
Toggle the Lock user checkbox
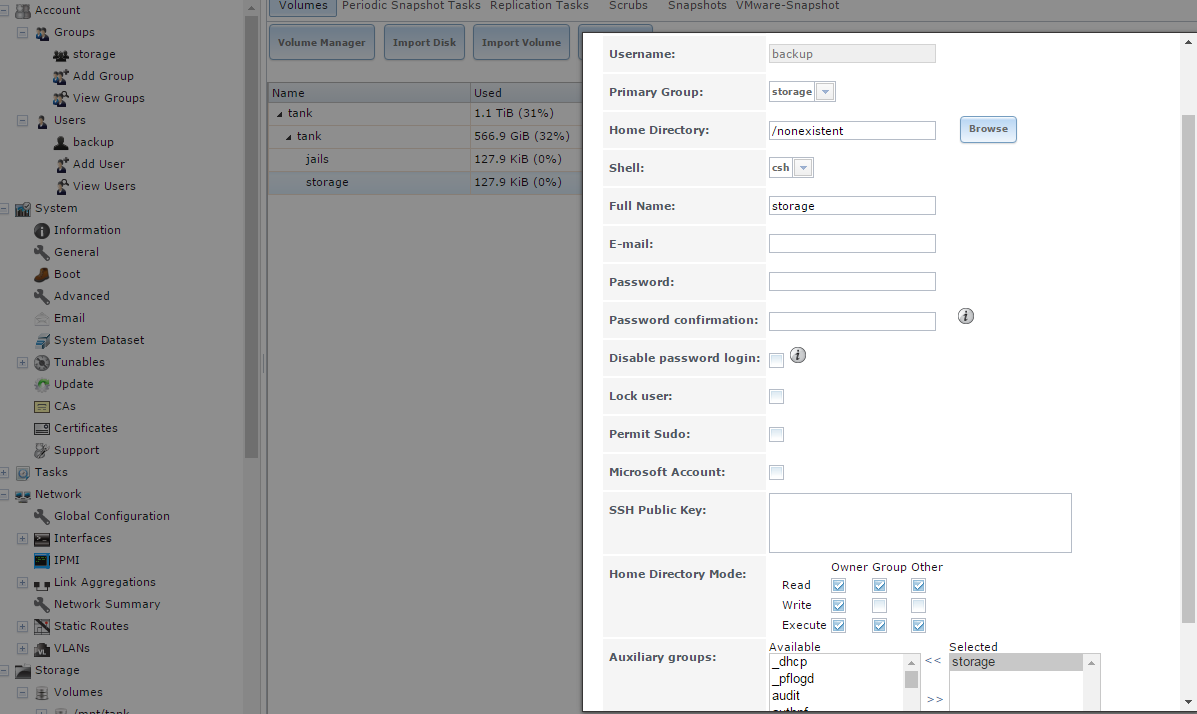click(776, 396)
